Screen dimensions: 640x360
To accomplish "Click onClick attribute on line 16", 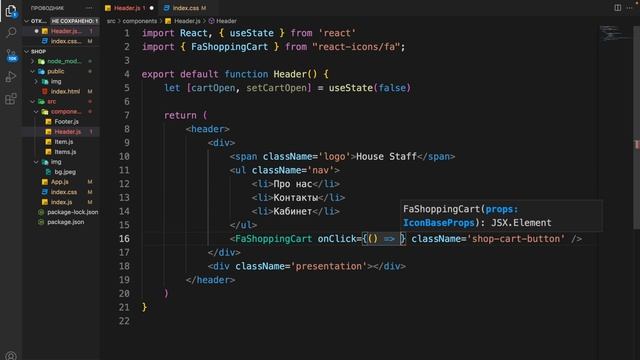I will click(337, 239).
